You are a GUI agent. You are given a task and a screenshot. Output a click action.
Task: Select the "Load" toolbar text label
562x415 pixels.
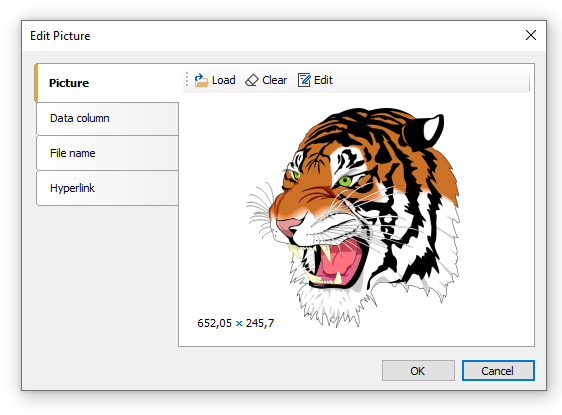point(224,80)
